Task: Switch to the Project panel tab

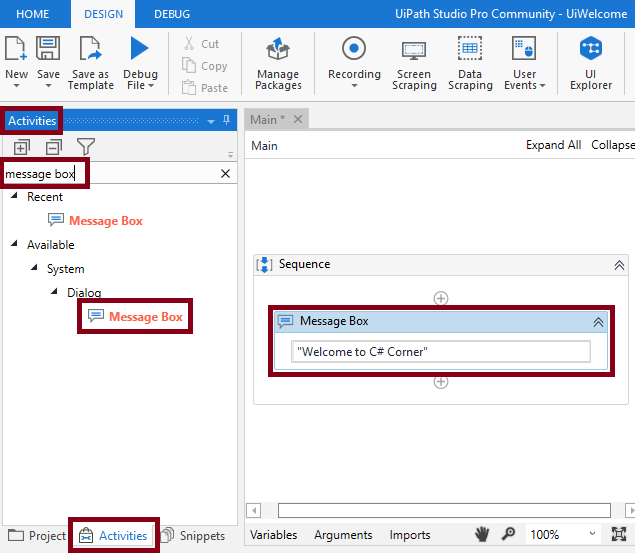Action: point(37,536)
